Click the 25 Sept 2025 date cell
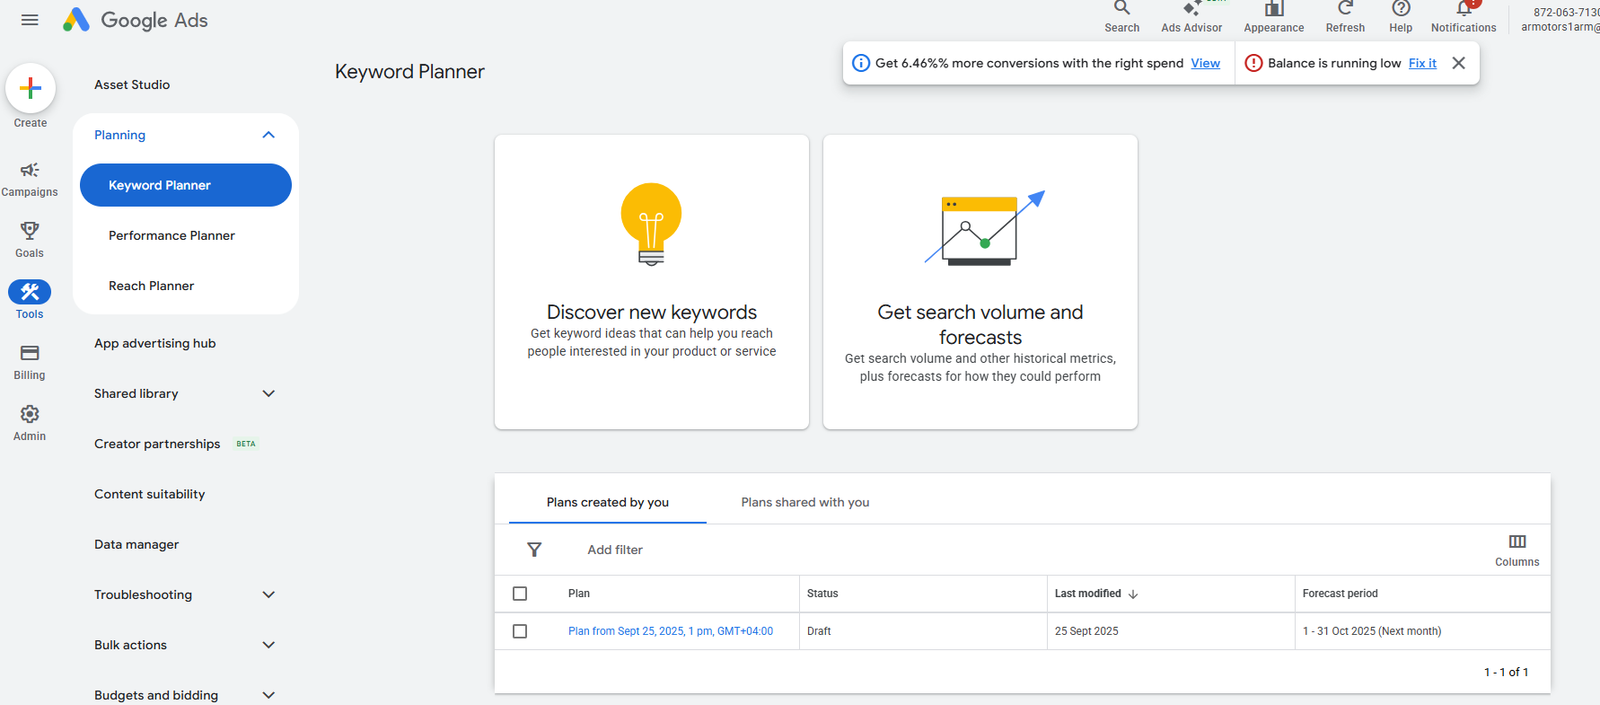The image size is (1600, 705). click(1086, 632)
